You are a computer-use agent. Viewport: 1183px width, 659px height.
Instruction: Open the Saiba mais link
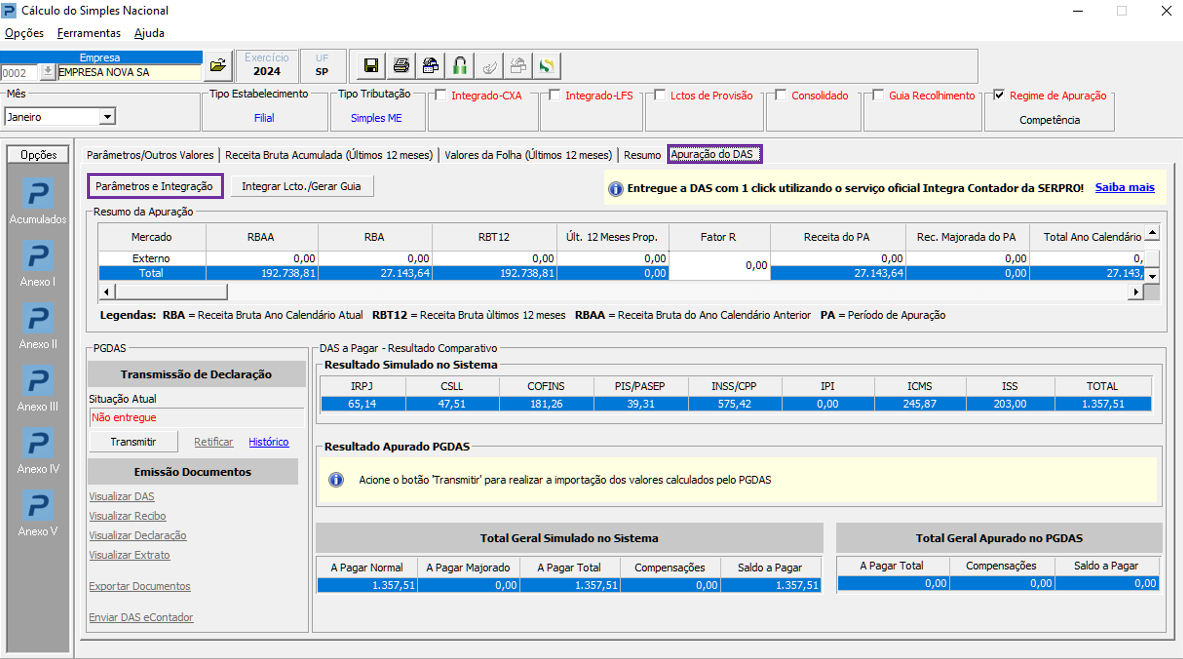coord(1124,187)
